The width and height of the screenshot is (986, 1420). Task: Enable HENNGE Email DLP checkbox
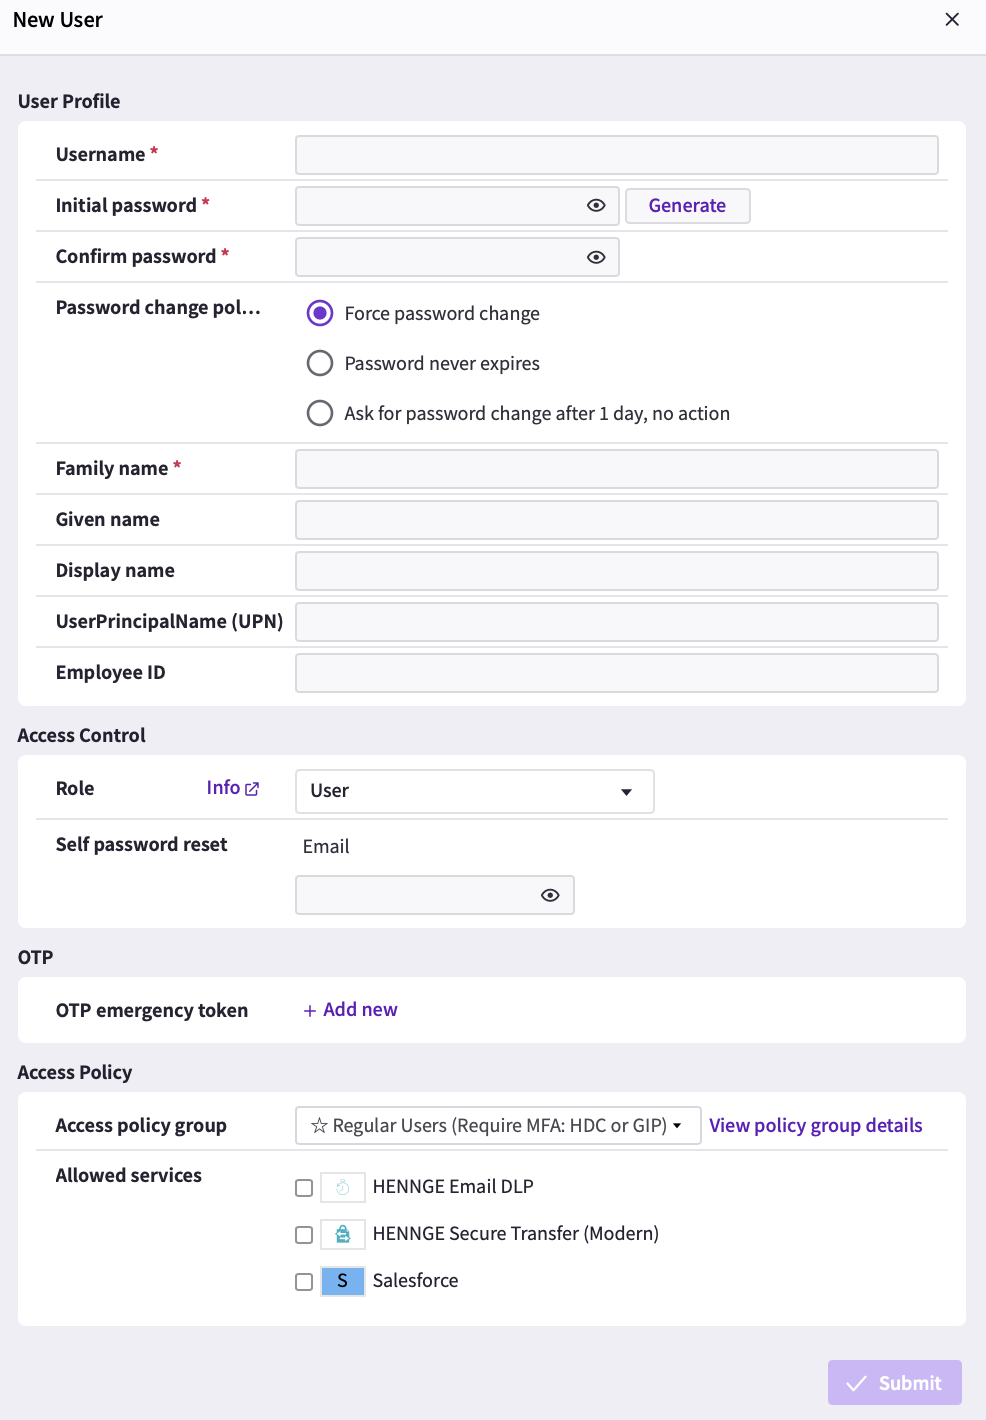304,1188
